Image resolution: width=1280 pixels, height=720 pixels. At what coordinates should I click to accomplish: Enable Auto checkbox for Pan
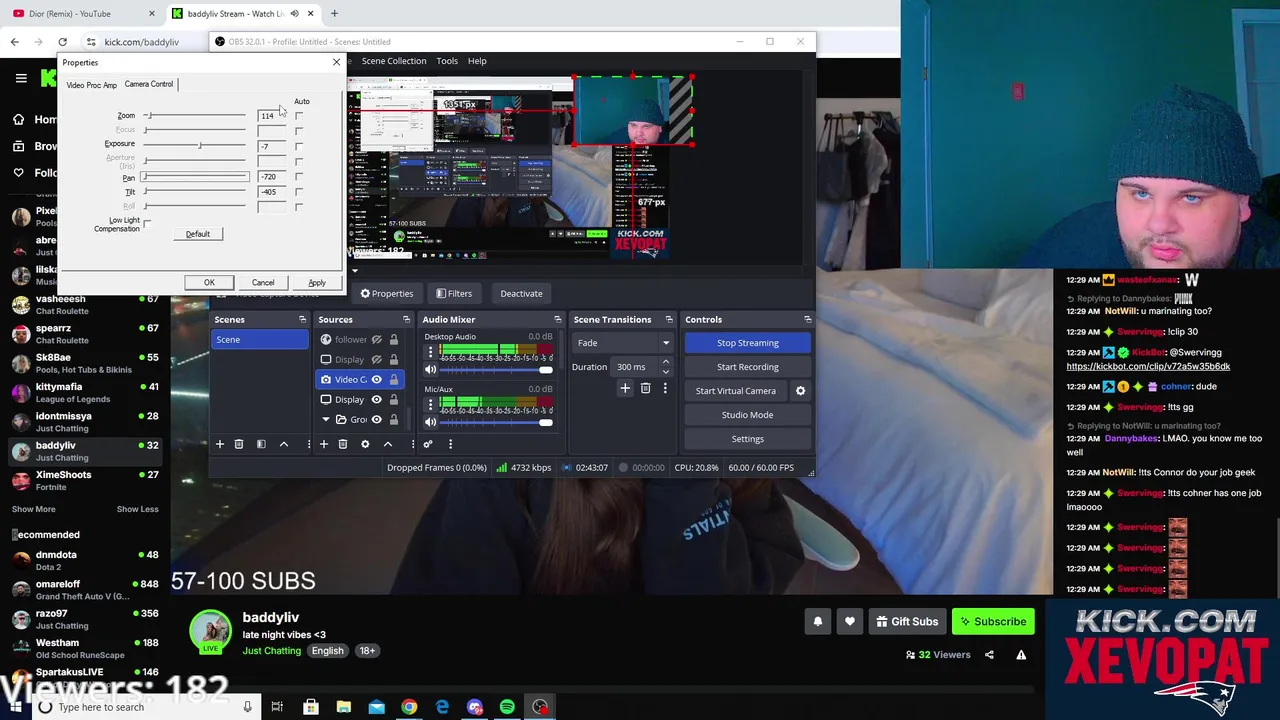[299, 177]
